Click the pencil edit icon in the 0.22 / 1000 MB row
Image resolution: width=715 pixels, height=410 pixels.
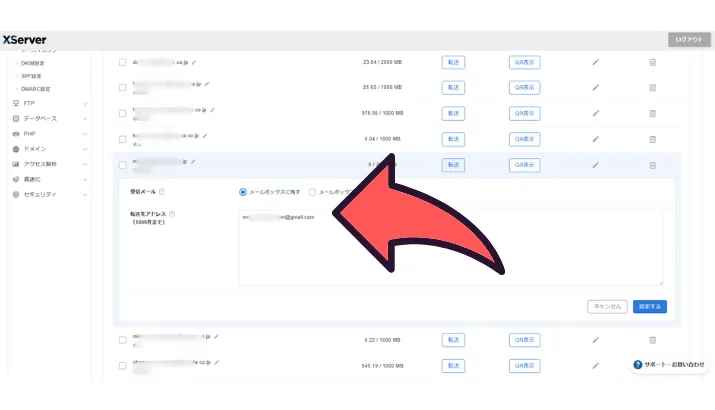tap(596, 340)
